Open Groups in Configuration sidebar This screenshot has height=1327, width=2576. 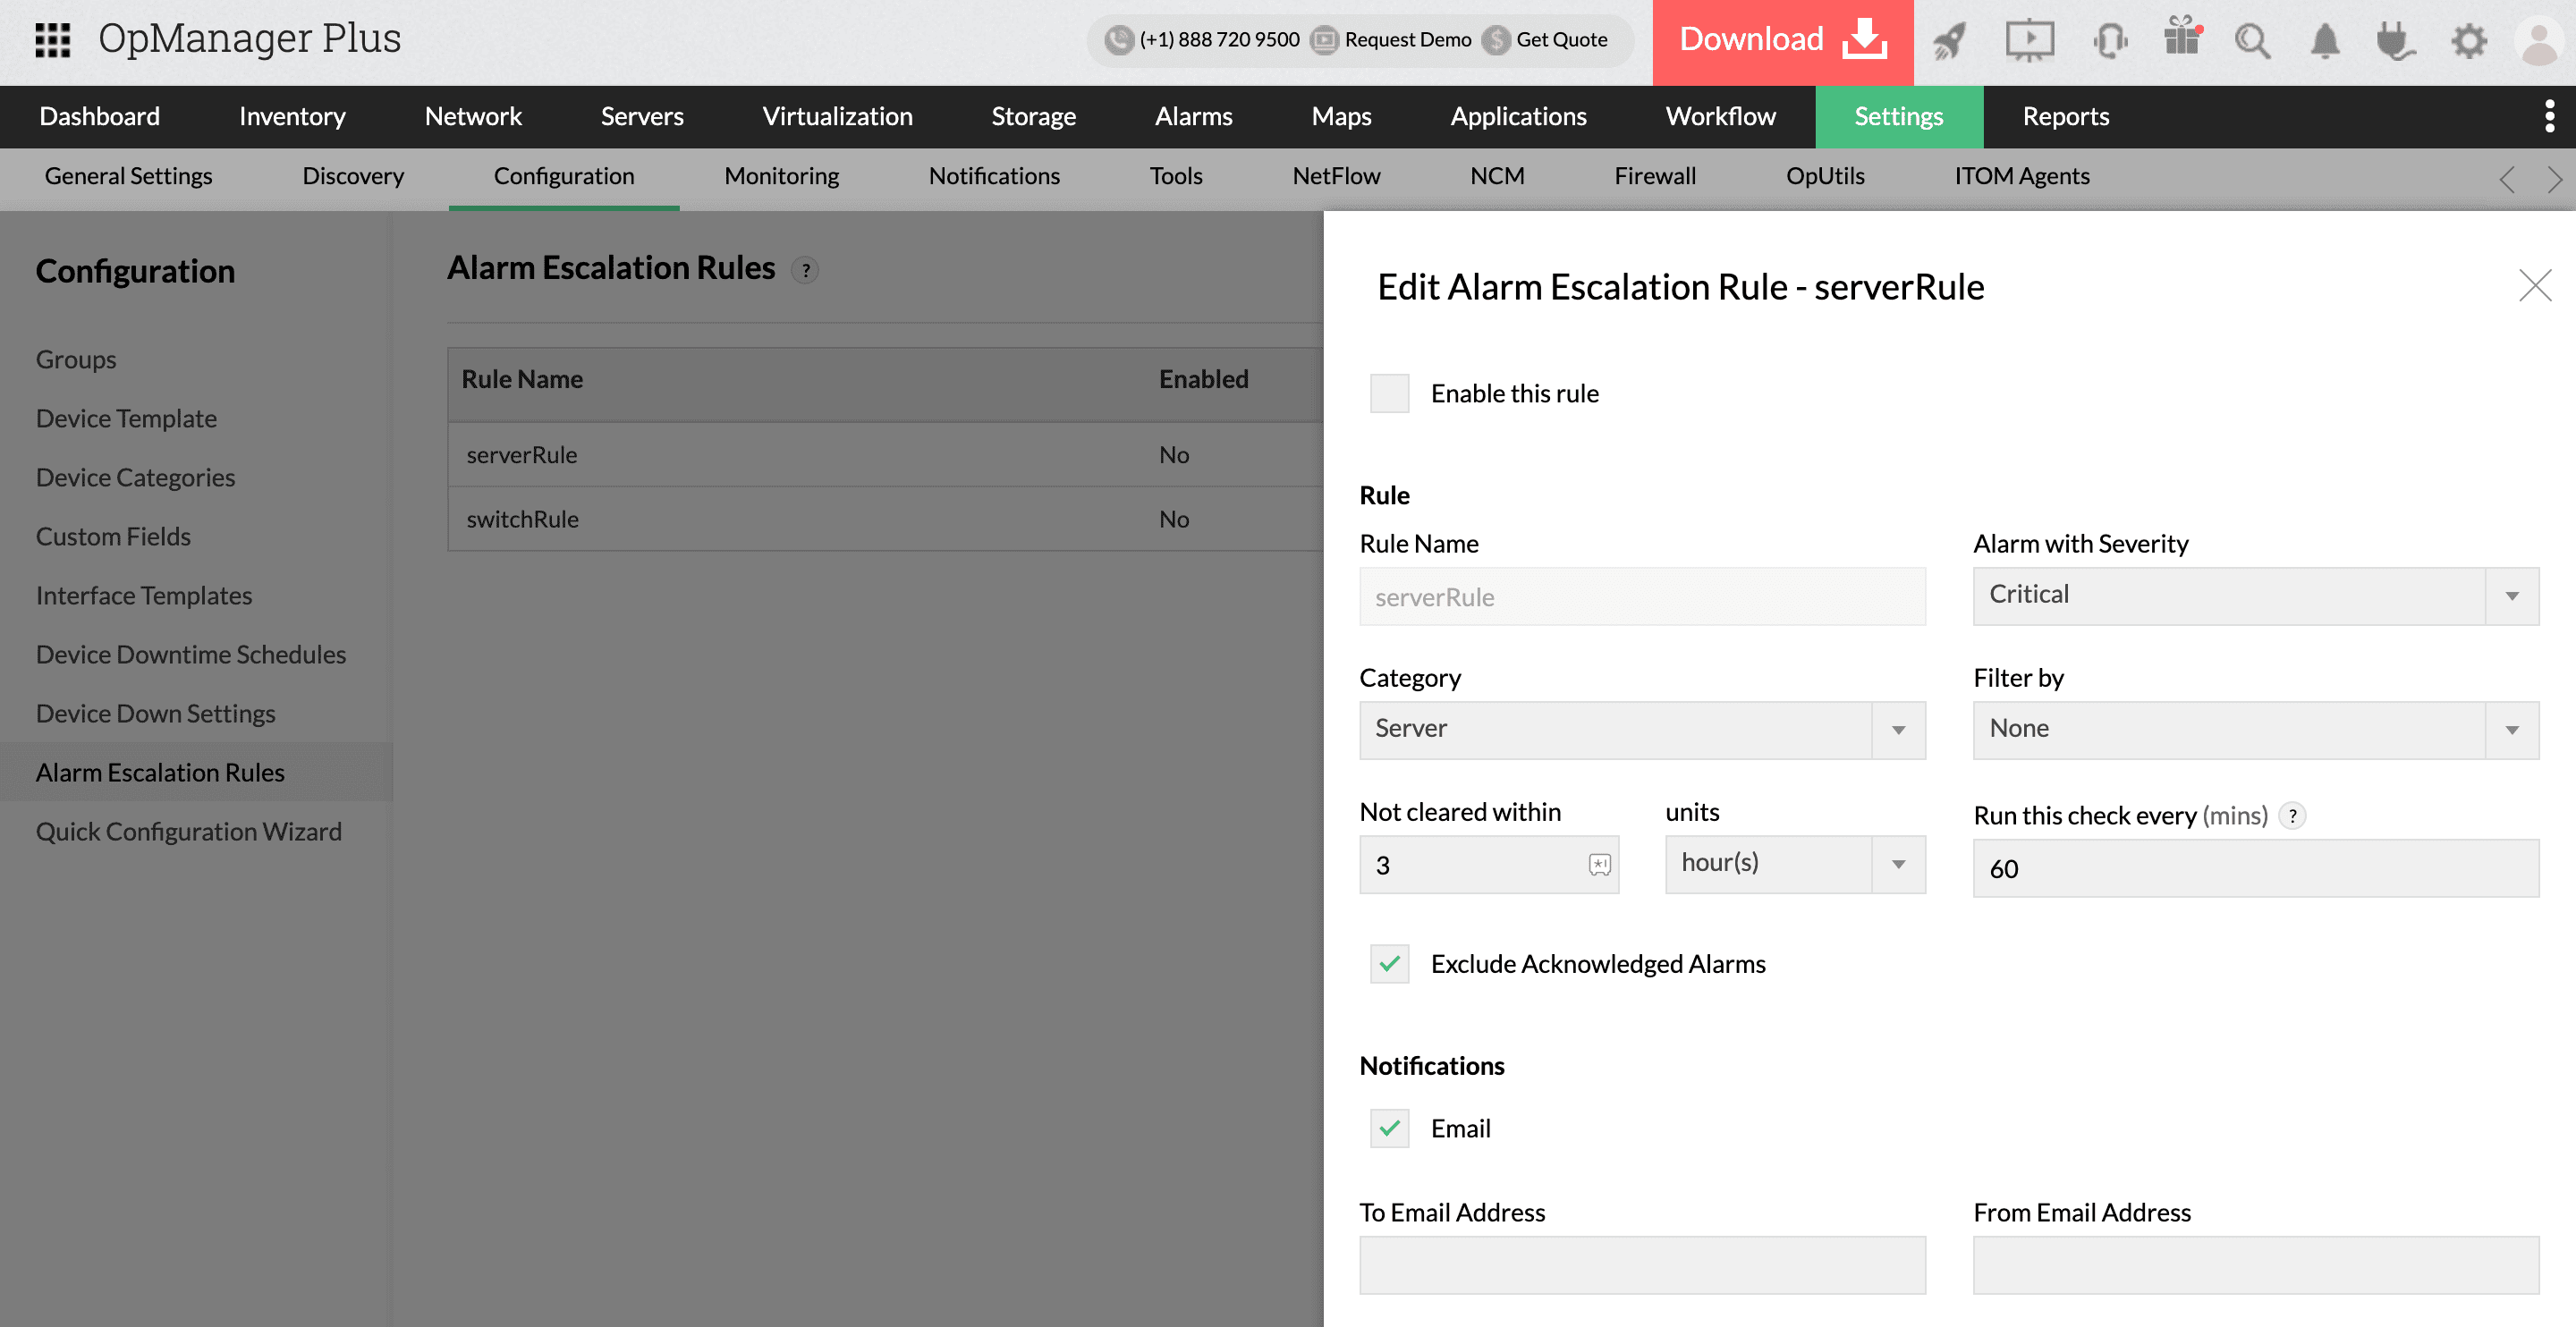pyautogui.click(x=76, y=360)
